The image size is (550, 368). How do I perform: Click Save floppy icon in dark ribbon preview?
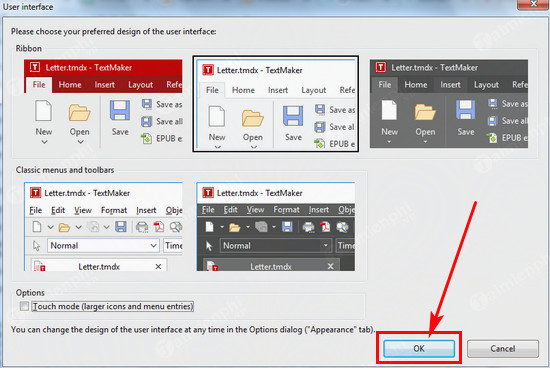(465, 111)
